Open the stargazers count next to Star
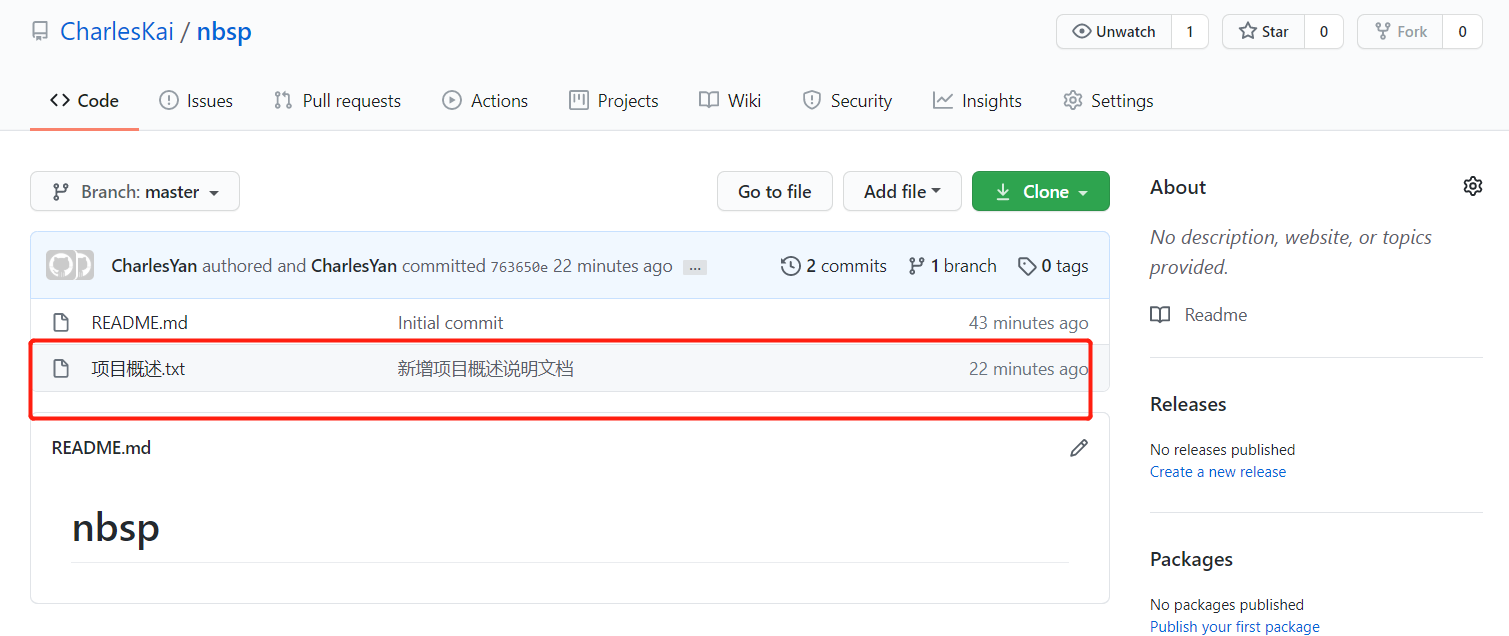1509x636 pixels. coord(1324,31)
